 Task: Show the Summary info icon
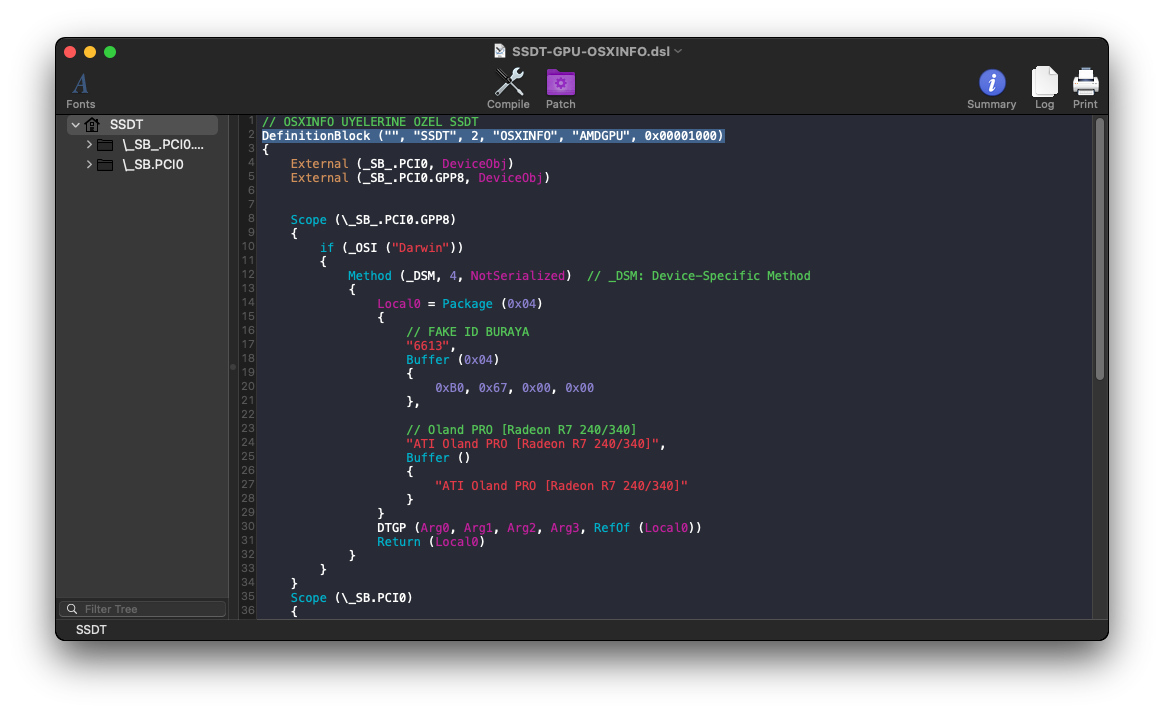click(991, 82)
